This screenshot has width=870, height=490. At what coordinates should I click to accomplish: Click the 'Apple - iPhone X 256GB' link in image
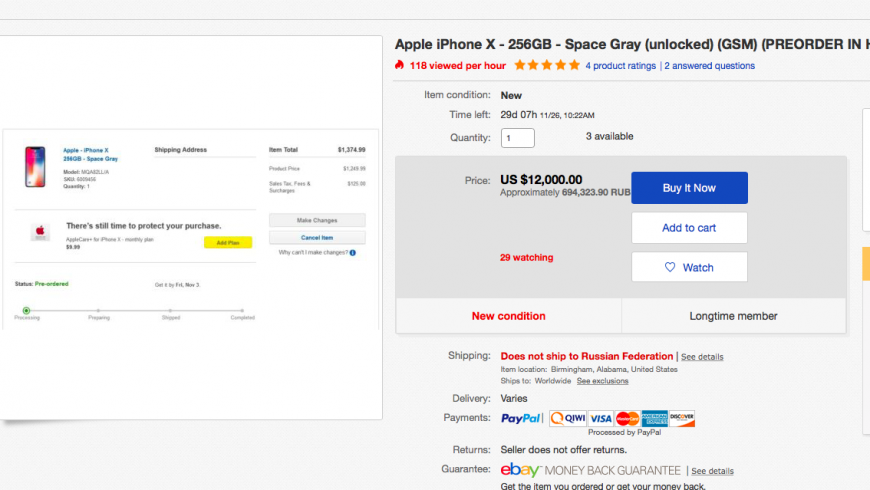[x=90, y=154]
